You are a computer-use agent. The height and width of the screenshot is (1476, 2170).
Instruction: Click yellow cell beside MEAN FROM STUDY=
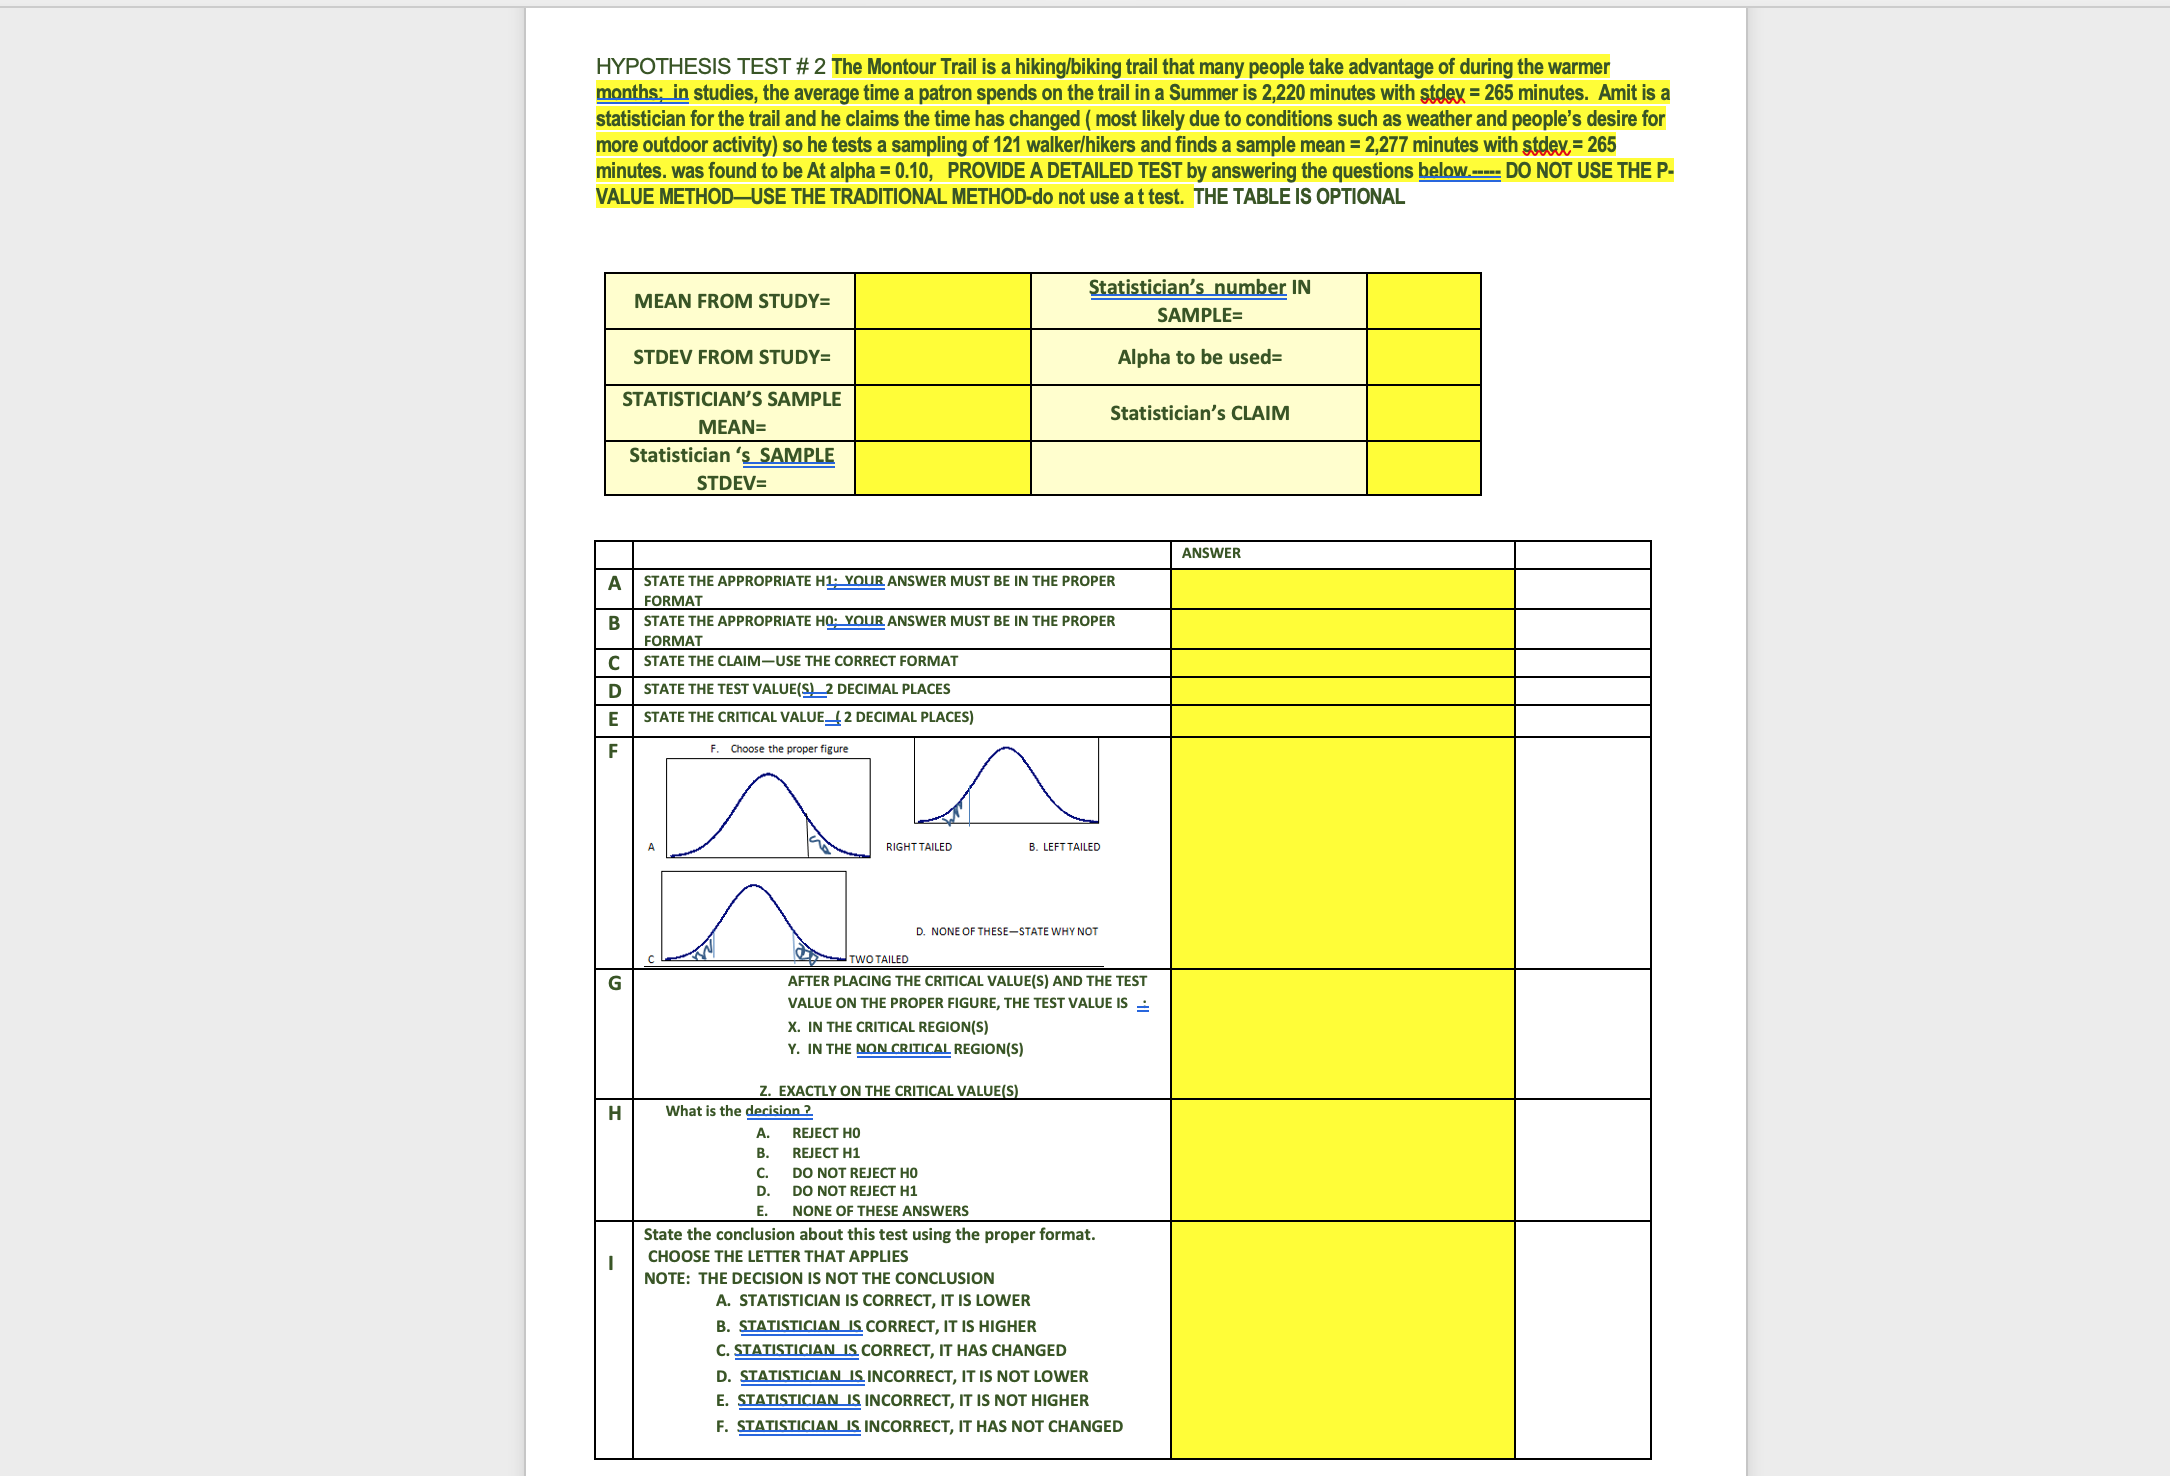942,301
